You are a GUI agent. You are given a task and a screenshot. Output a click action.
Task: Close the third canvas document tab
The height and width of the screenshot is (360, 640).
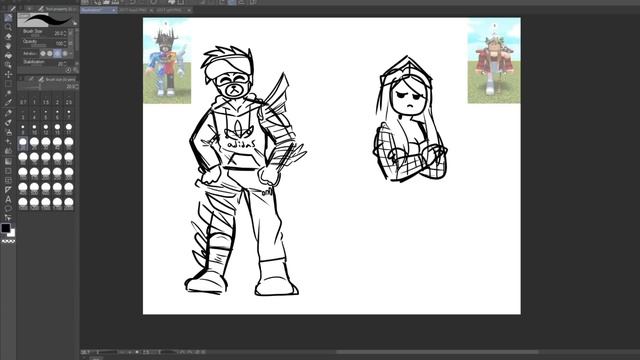coord(189,10)
